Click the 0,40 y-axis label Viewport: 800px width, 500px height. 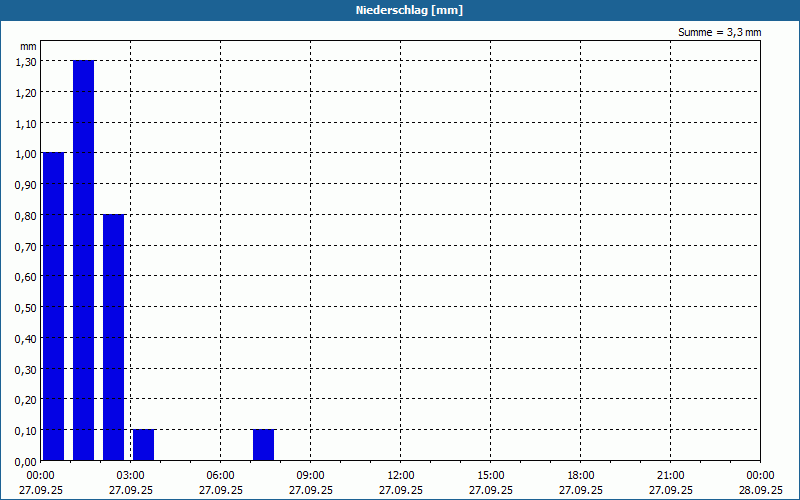click(26, 338)
